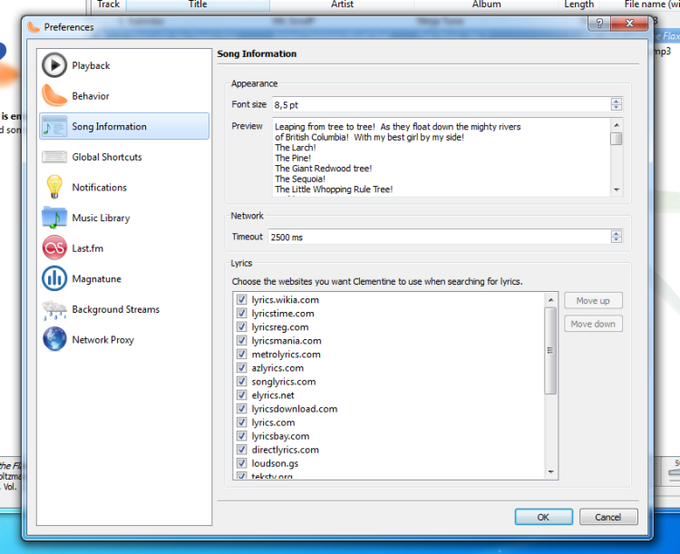Click Title column header in main window
The height and width of the screenshot is (554, 680).
point(198,4)
